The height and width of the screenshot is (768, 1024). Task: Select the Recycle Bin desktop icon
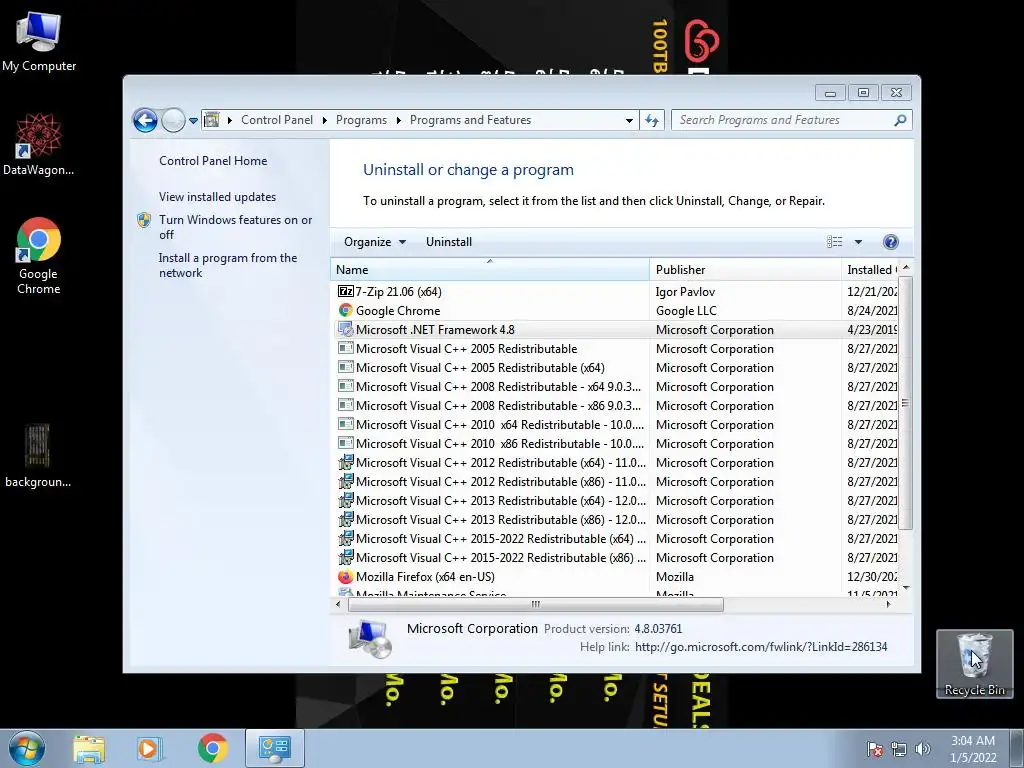(974, 664)
